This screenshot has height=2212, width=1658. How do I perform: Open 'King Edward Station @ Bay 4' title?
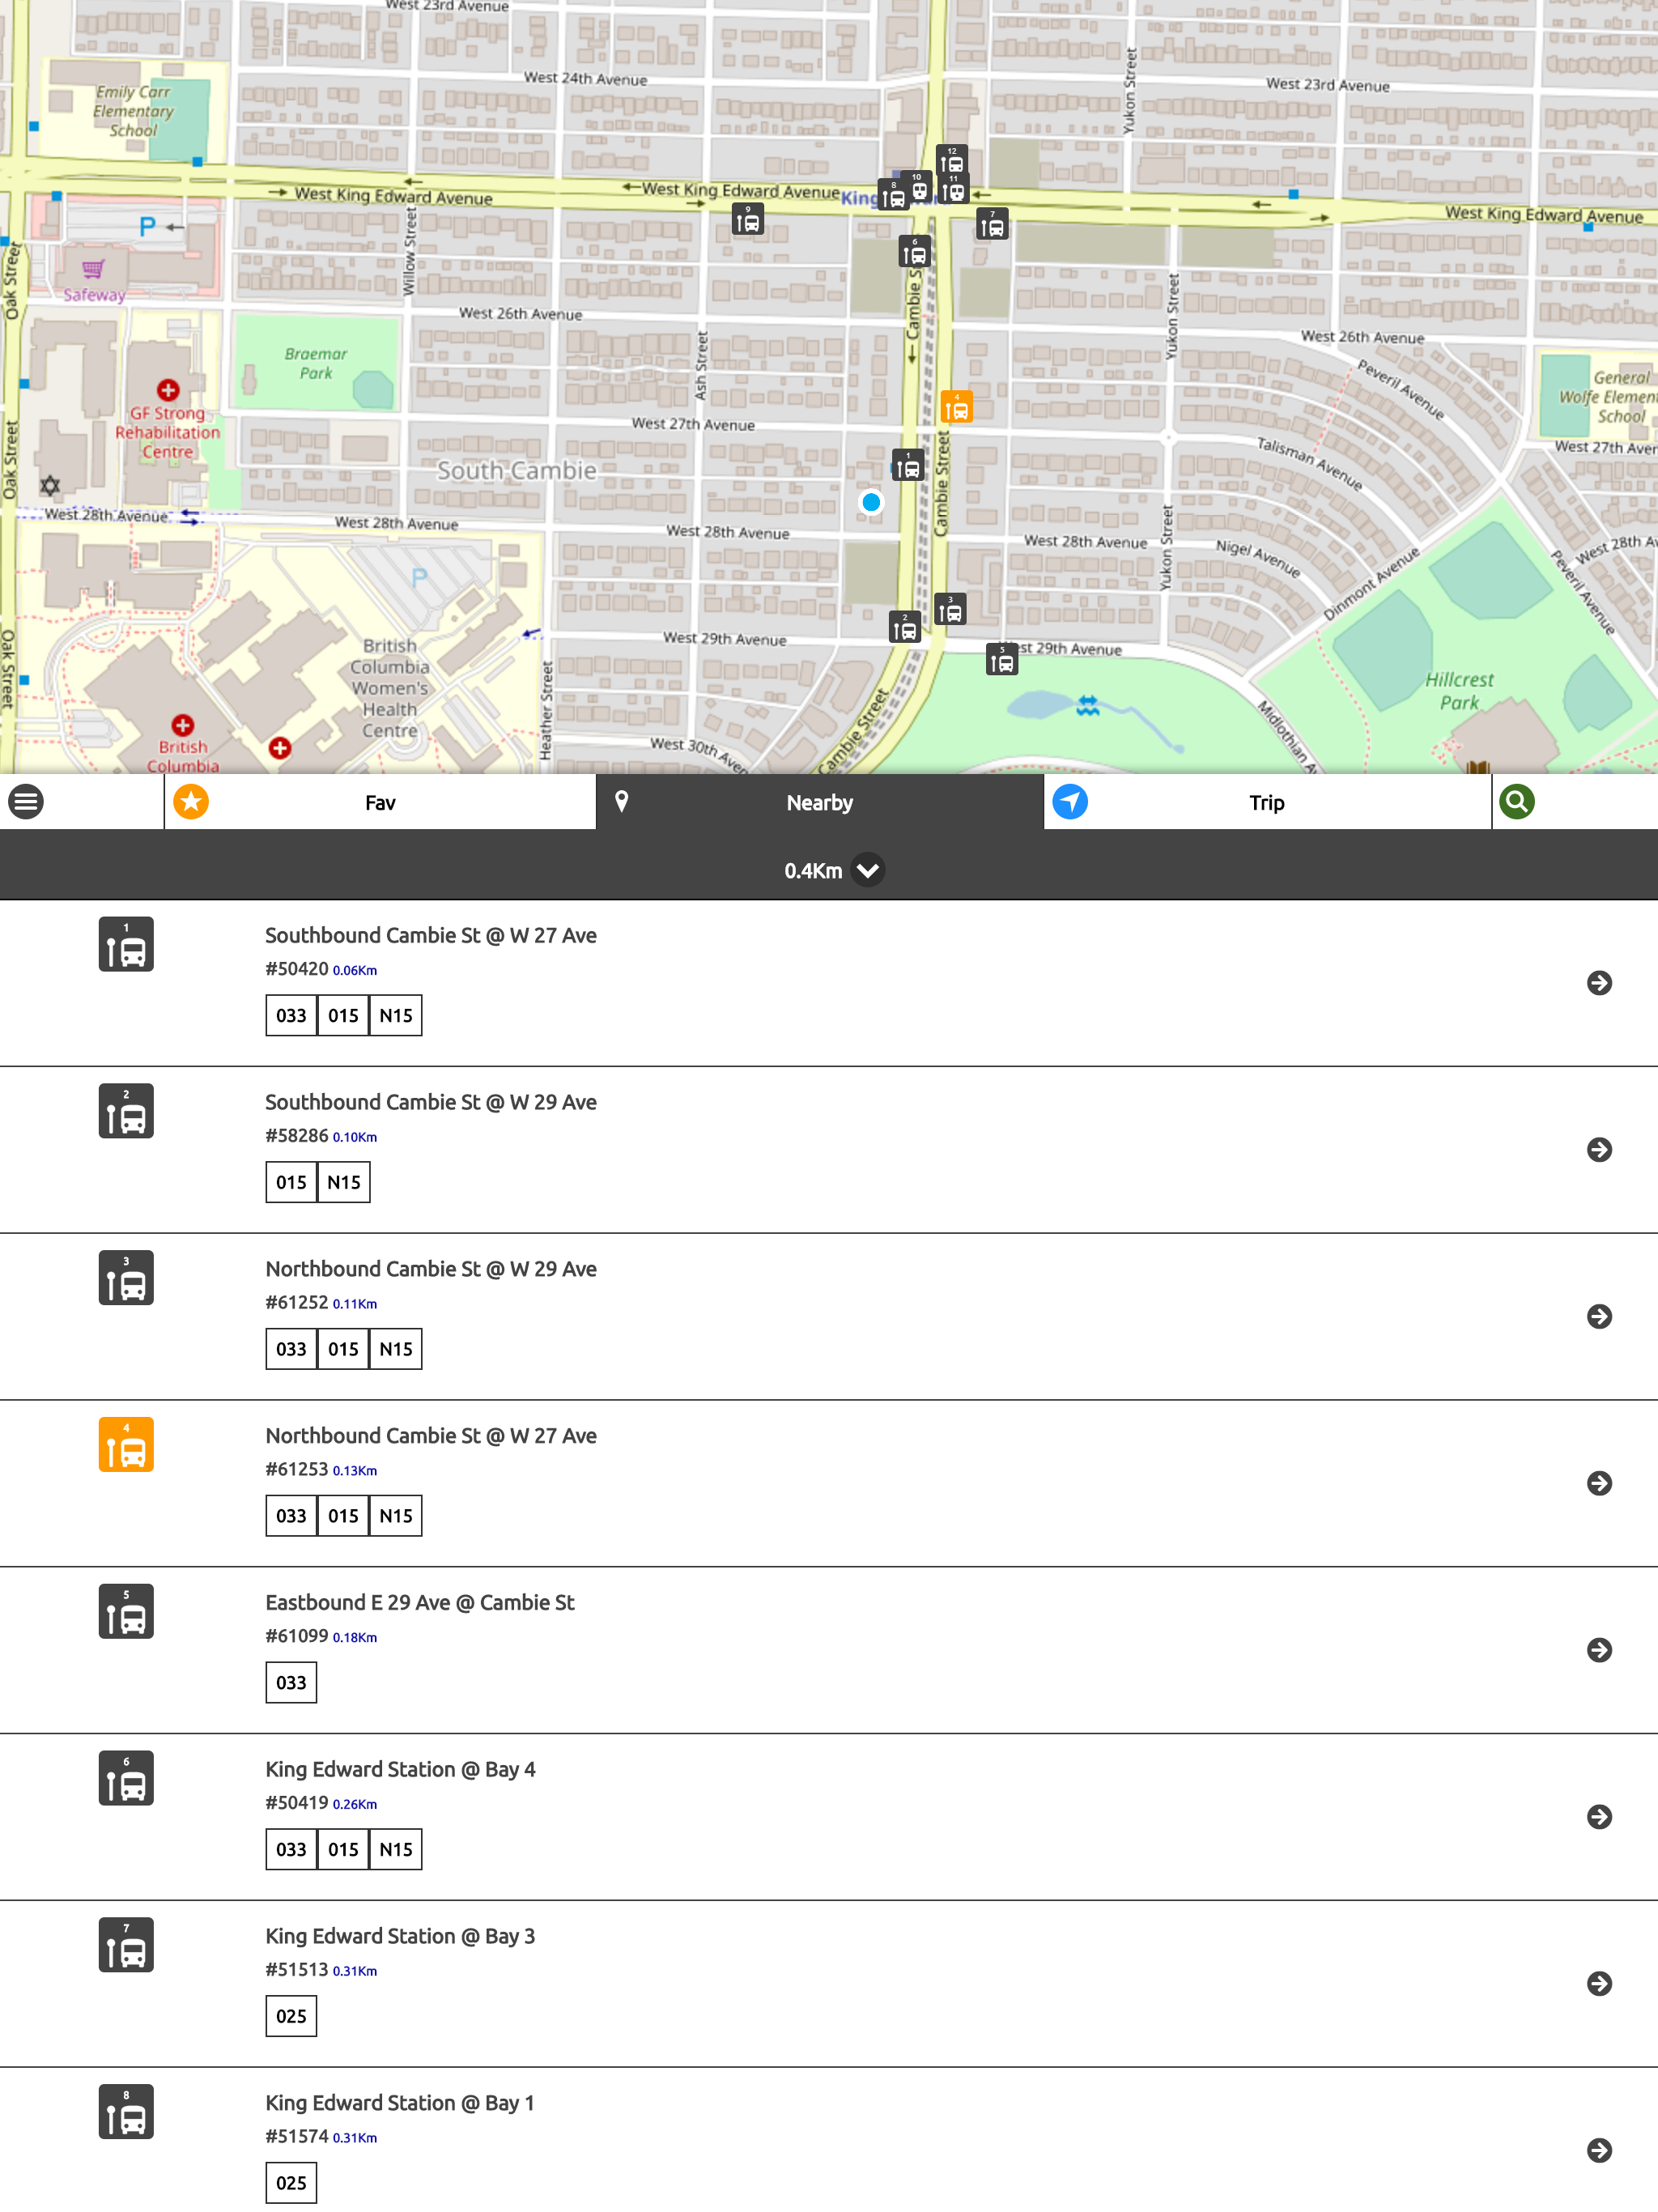pos(400,1770)
